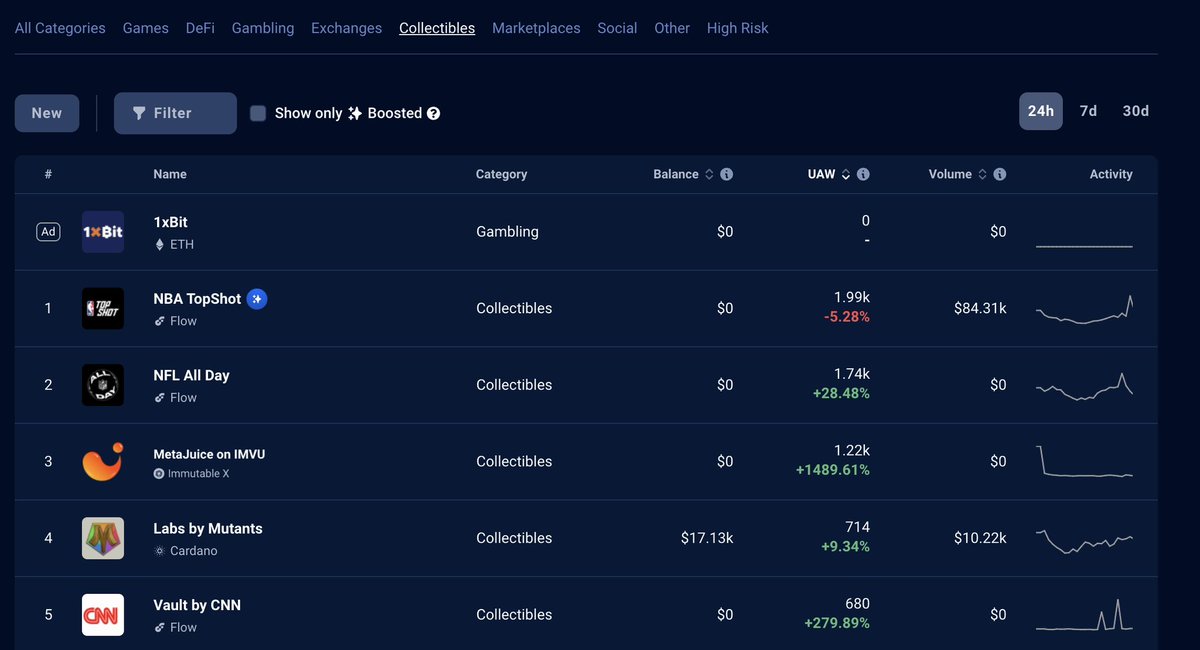Click the Gambling category cell for 1xBit
This screenshot has width=1200, height=650.
(507, 232)
